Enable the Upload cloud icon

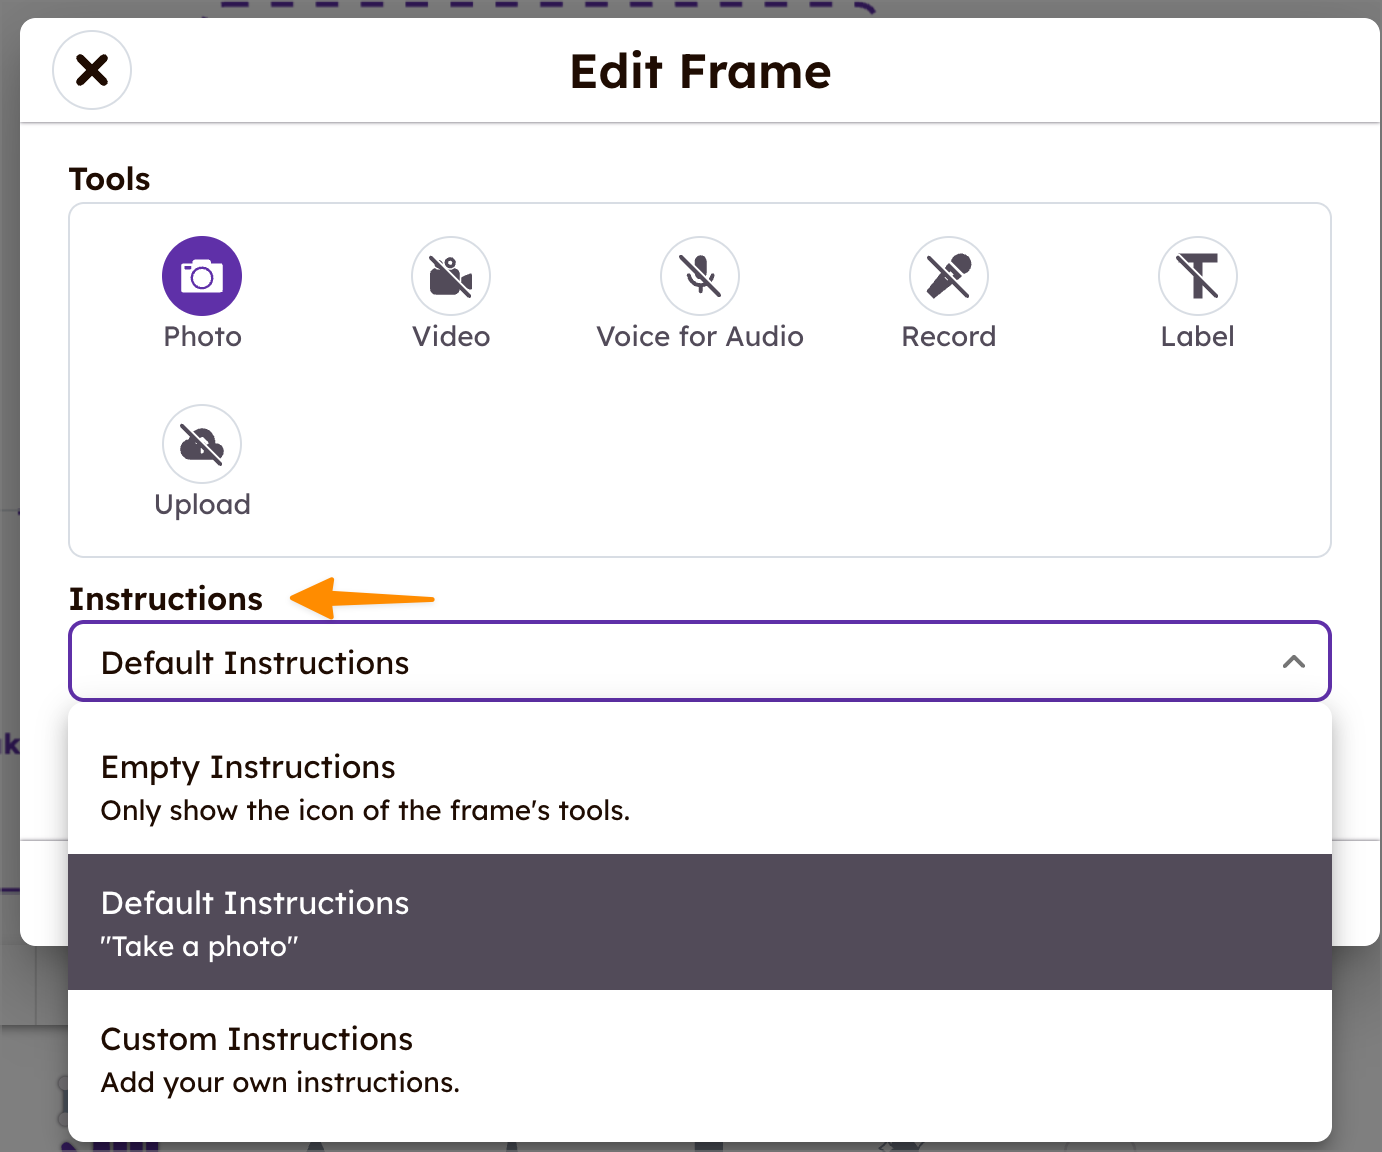pyautogui.click(x=202, y=444)
